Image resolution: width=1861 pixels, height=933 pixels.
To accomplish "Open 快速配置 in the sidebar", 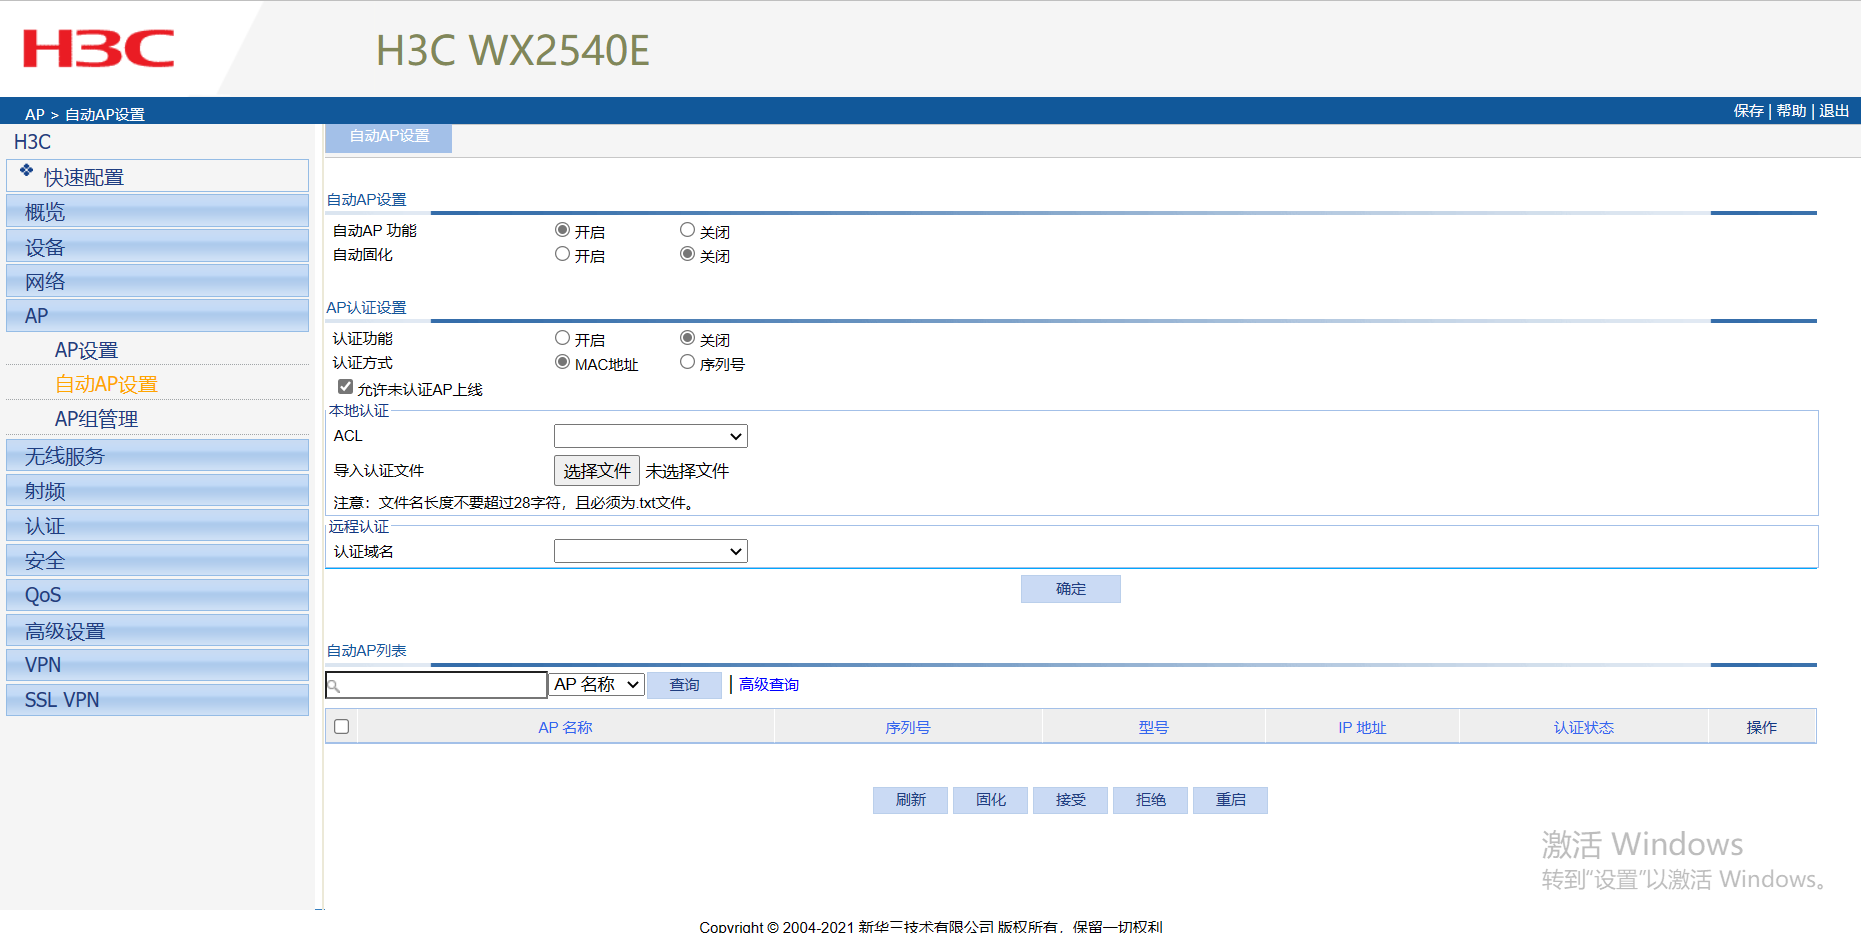I will [x=157, y=176].
